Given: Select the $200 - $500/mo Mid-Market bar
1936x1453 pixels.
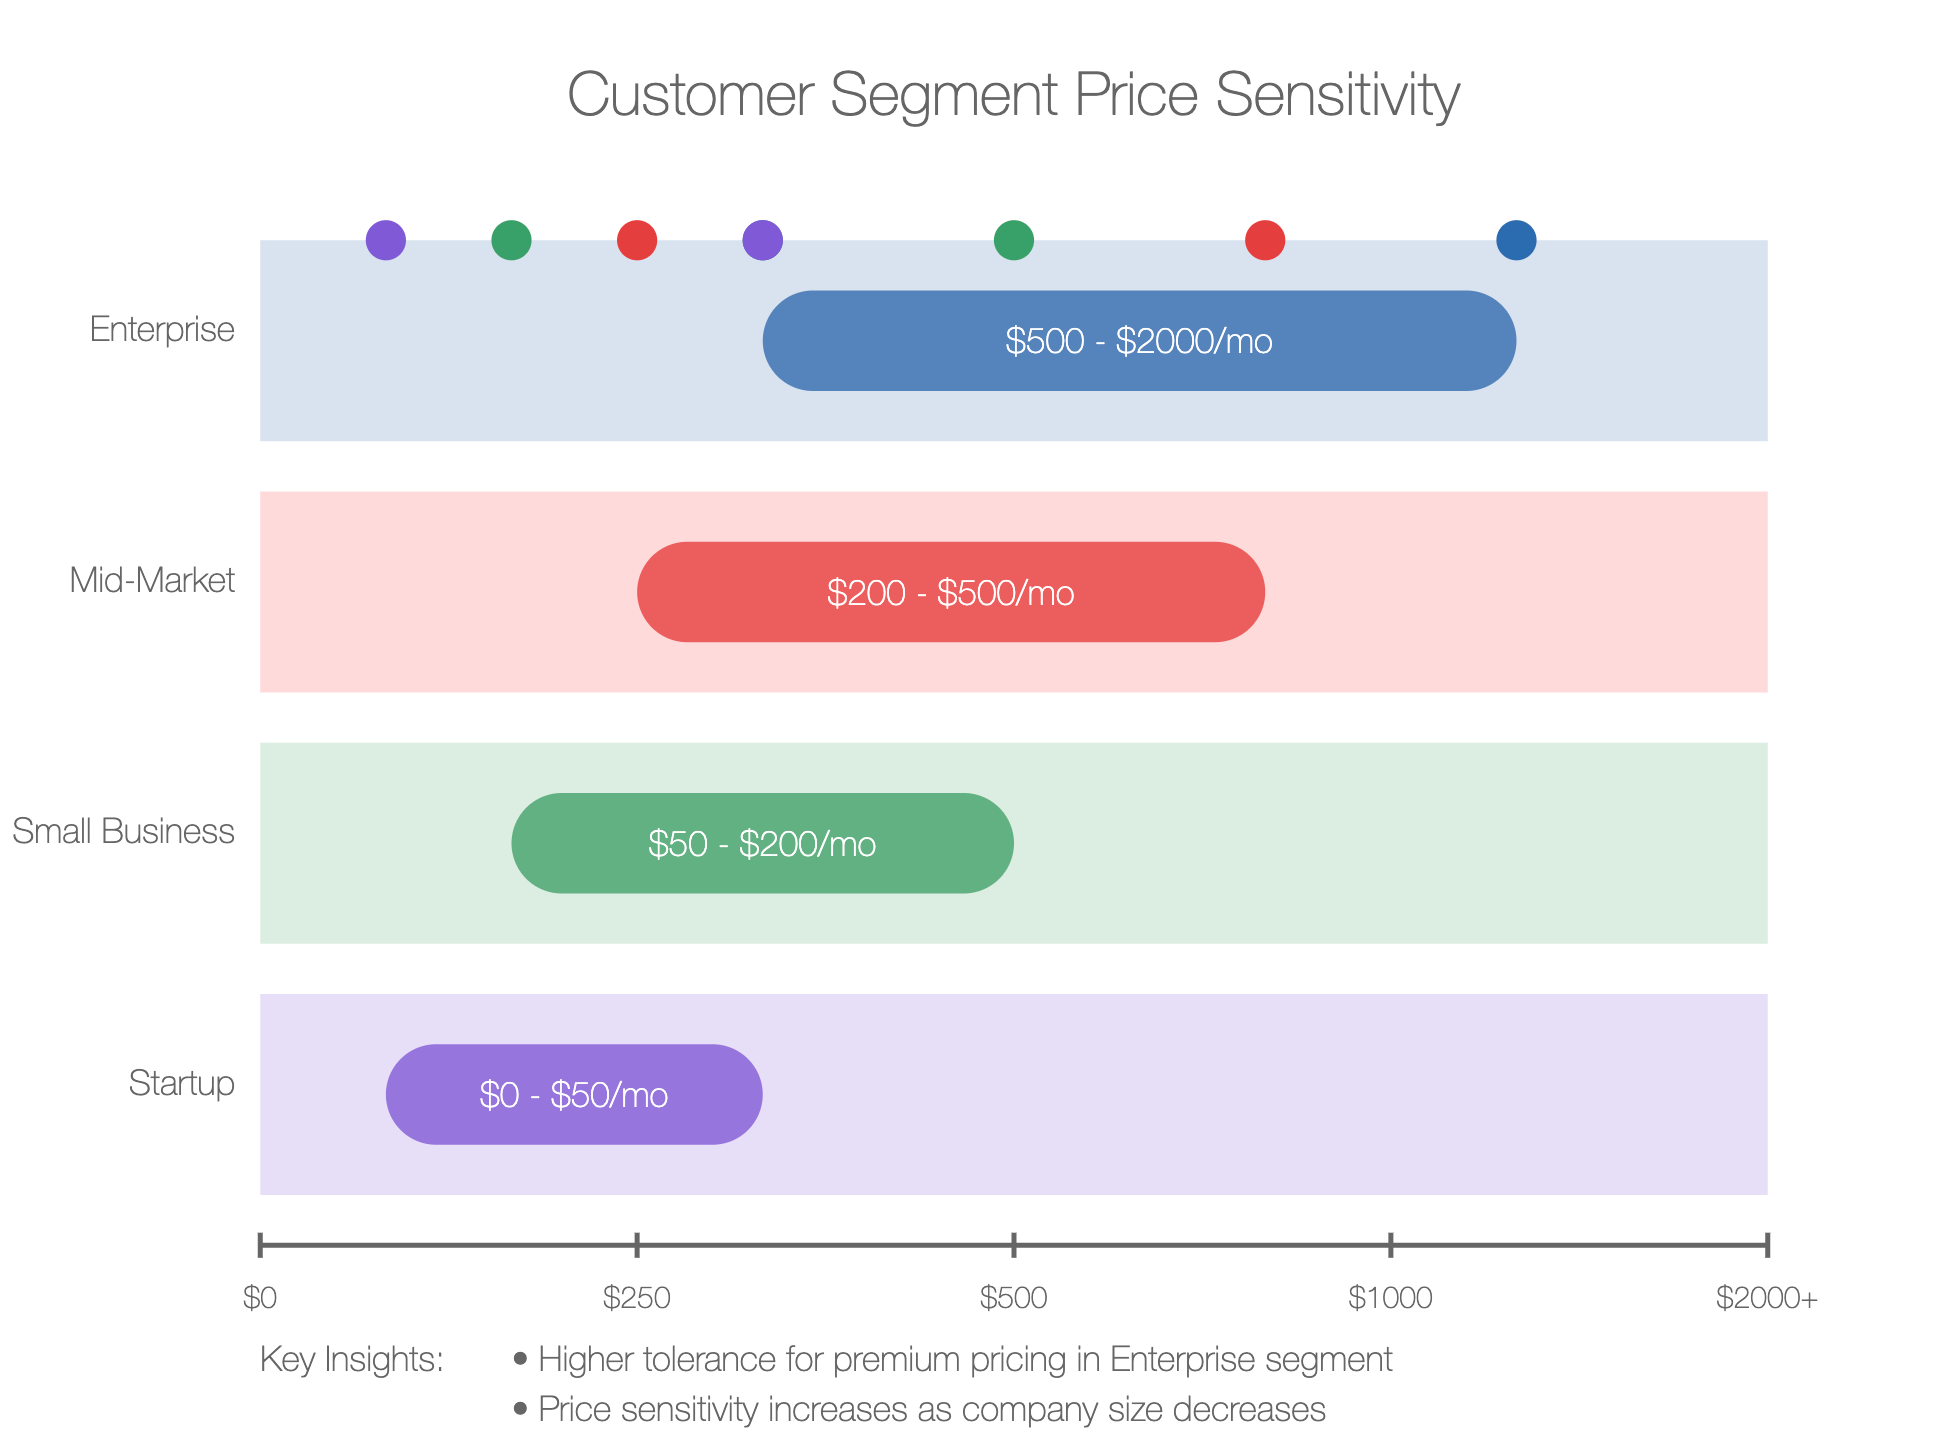Looking at the screenshot, I should [950, 592].
